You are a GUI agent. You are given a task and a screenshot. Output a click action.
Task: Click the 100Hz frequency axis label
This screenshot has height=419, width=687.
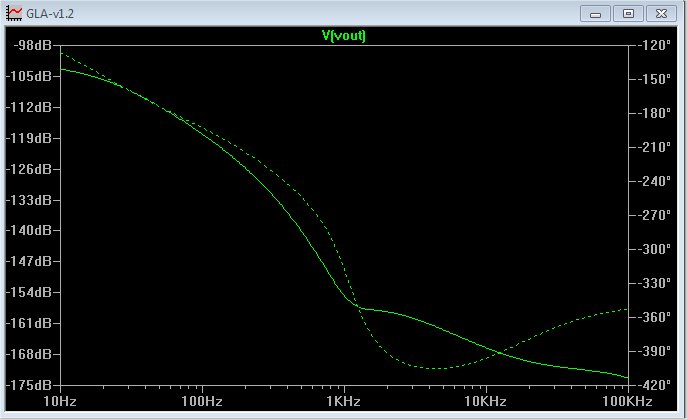tap(202, 401)
